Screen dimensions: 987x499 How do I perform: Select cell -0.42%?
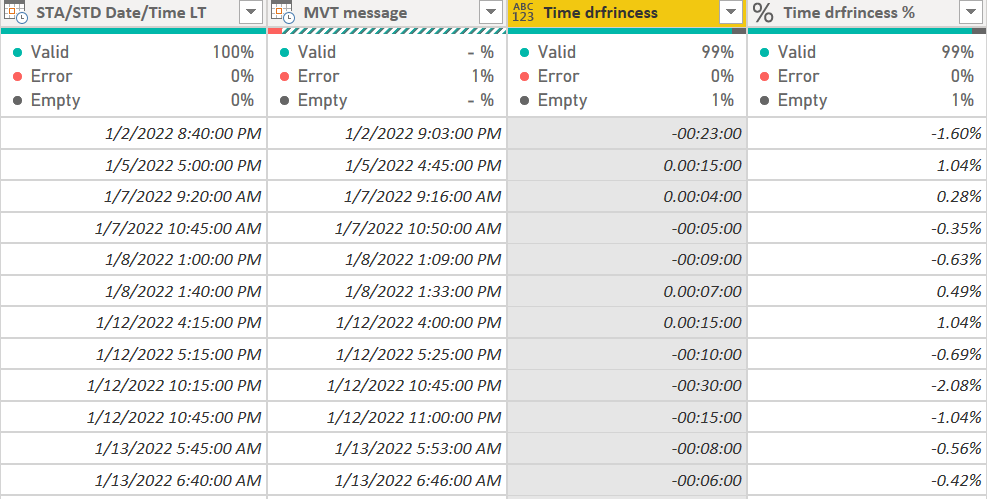point(867,479)
